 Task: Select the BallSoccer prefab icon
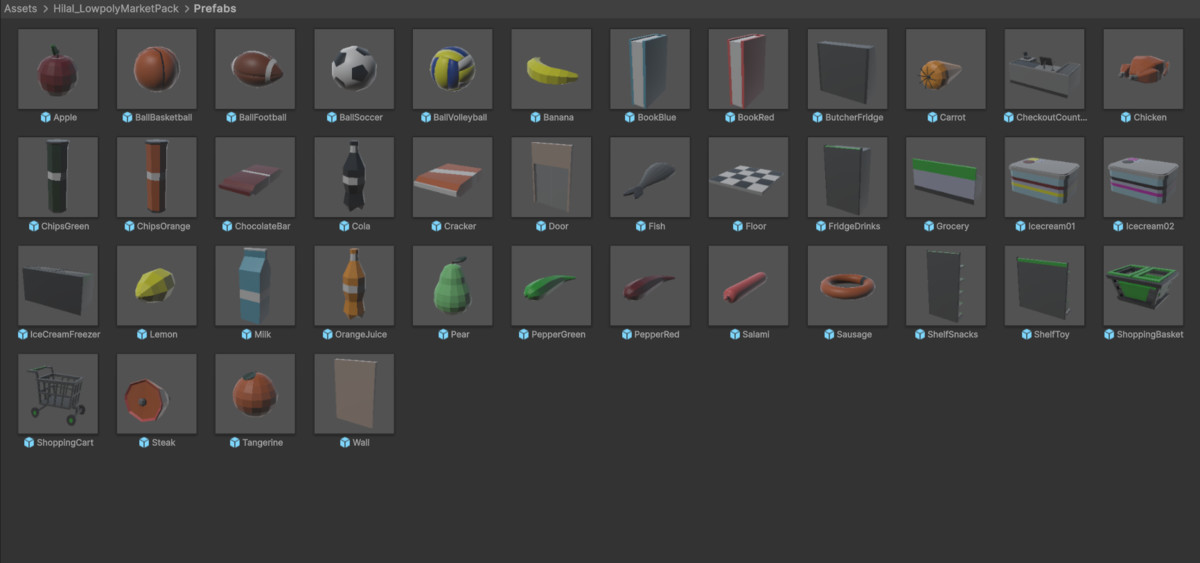(x=354, y=69)
